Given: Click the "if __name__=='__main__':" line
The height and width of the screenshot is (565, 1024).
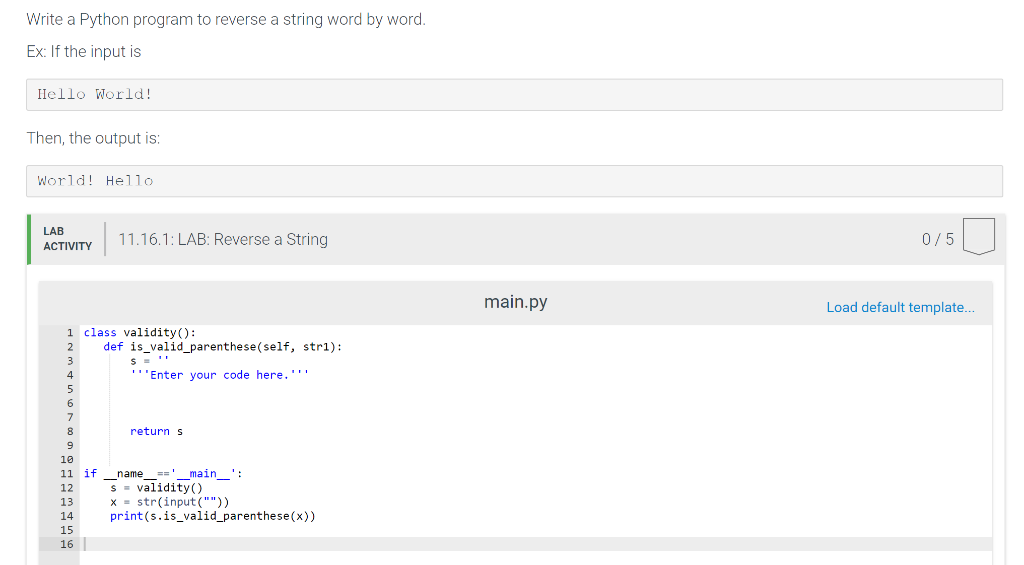Looking at the screenshot, I should coord(163,474).
